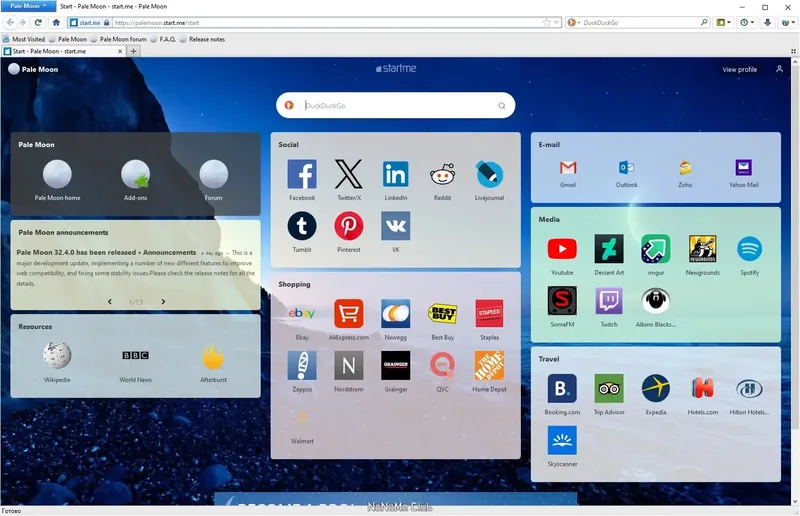This screenshot has width=800, height=516.
Task: Launch Spotify shortcut
Action: pos(749,249)
